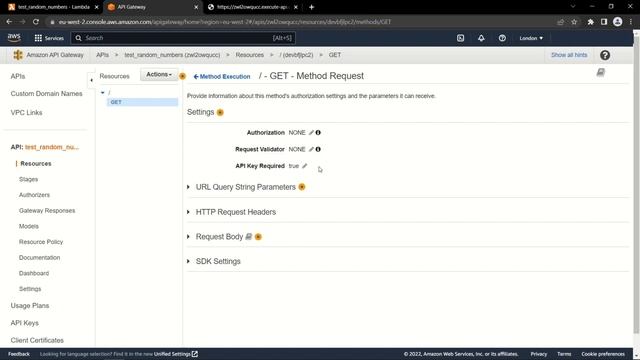Screen dimensions: 640x360
Task: Click the documentation icon next to Request Body
Action: [248, 237]
